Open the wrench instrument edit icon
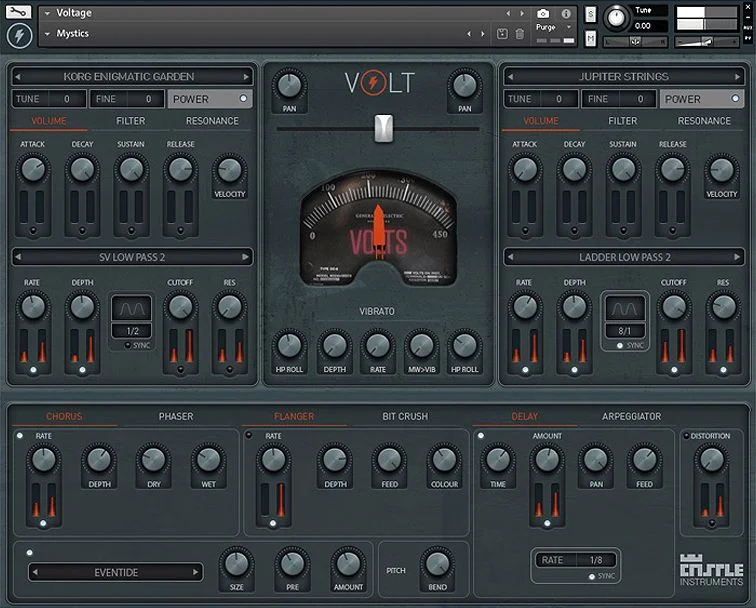 point(18,12)
